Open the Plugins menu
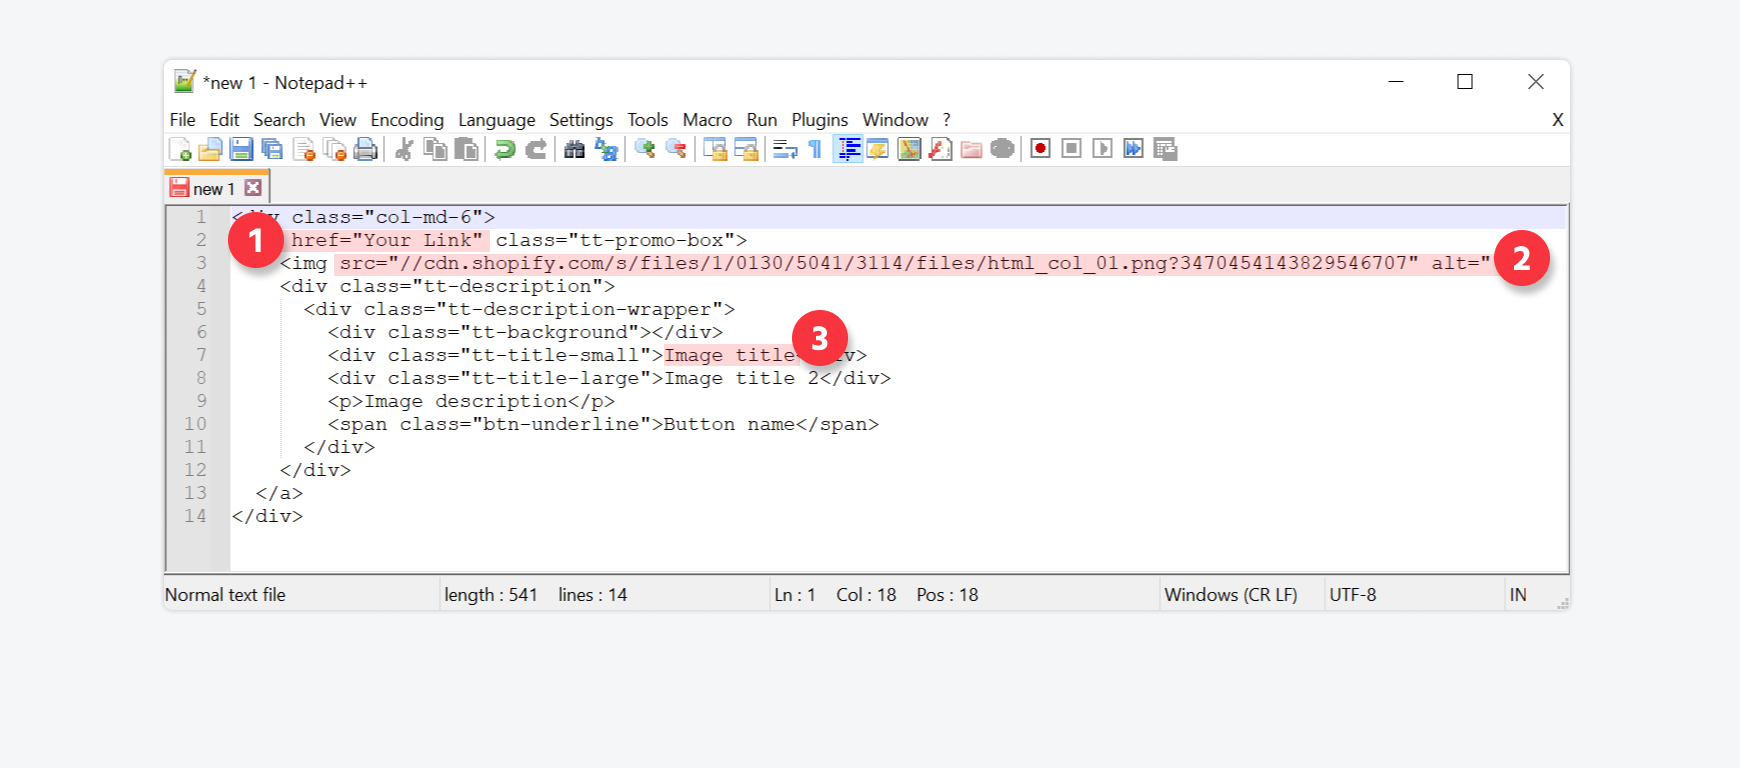This screenshot has height=768, width=1740. pos(819,120)
